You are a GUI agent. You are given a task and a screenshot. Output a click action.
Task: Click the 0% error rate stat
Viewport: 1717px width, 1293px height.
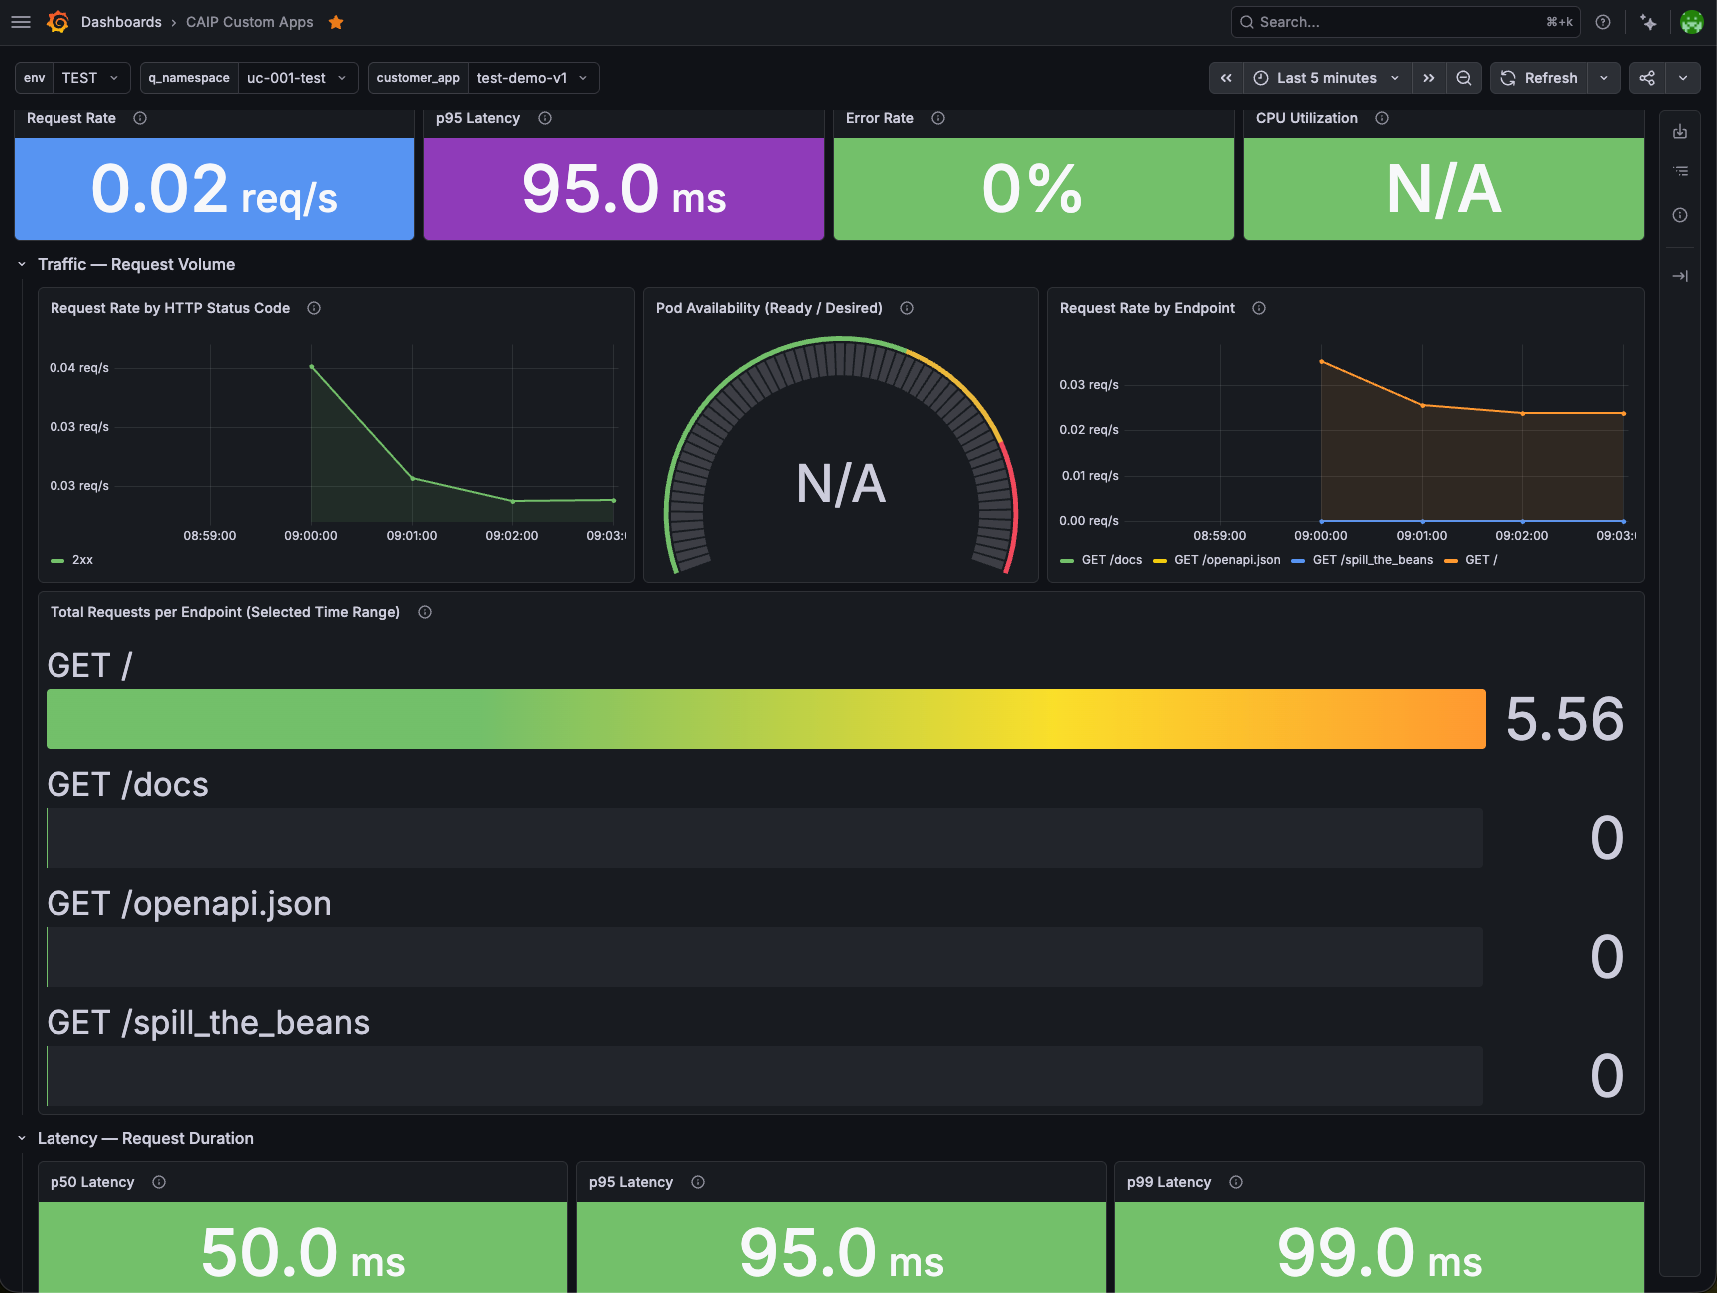point(1033,189)
